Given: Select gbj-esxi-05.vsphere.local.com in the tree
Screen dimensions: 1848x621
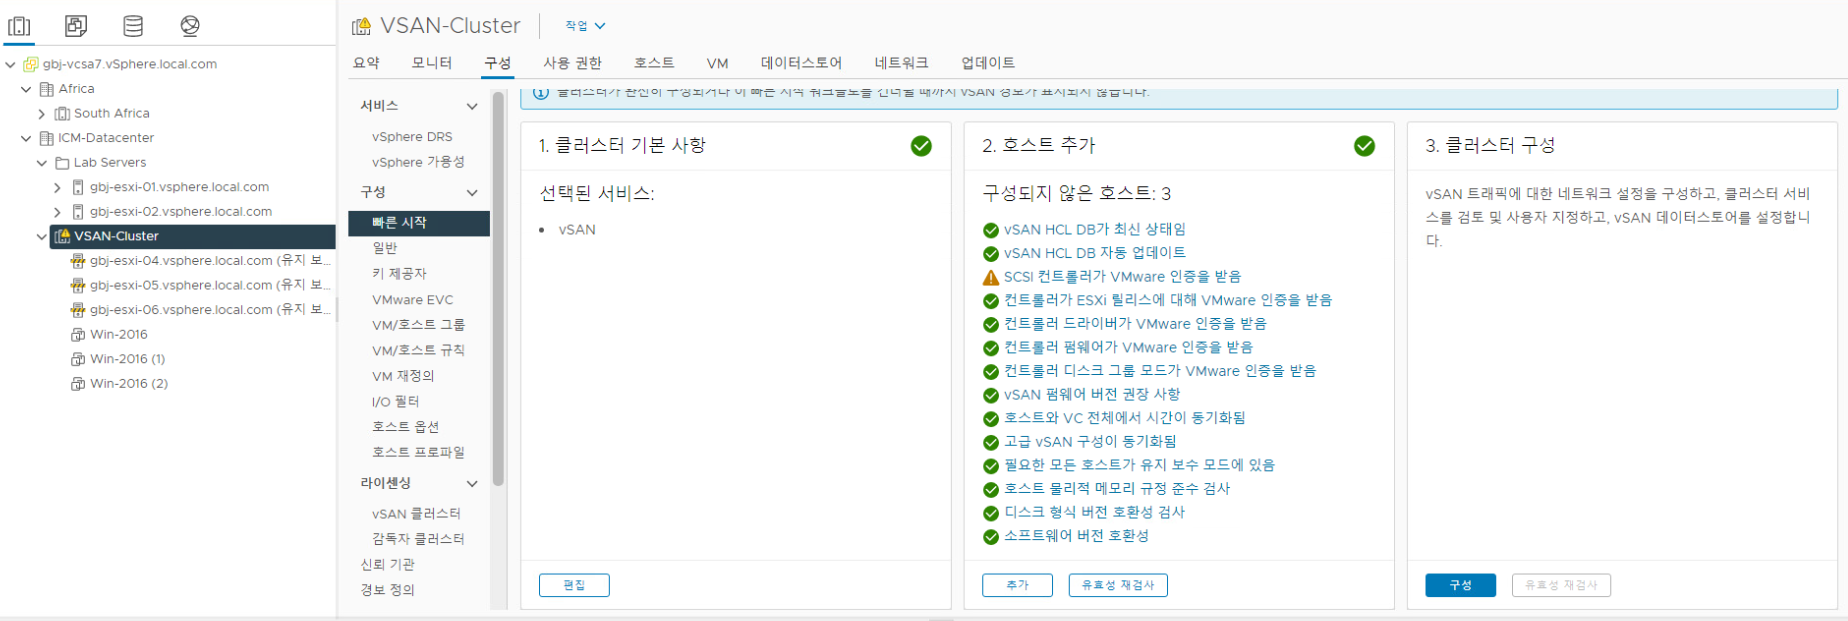Looking at the screenshot, I should 209,285.
